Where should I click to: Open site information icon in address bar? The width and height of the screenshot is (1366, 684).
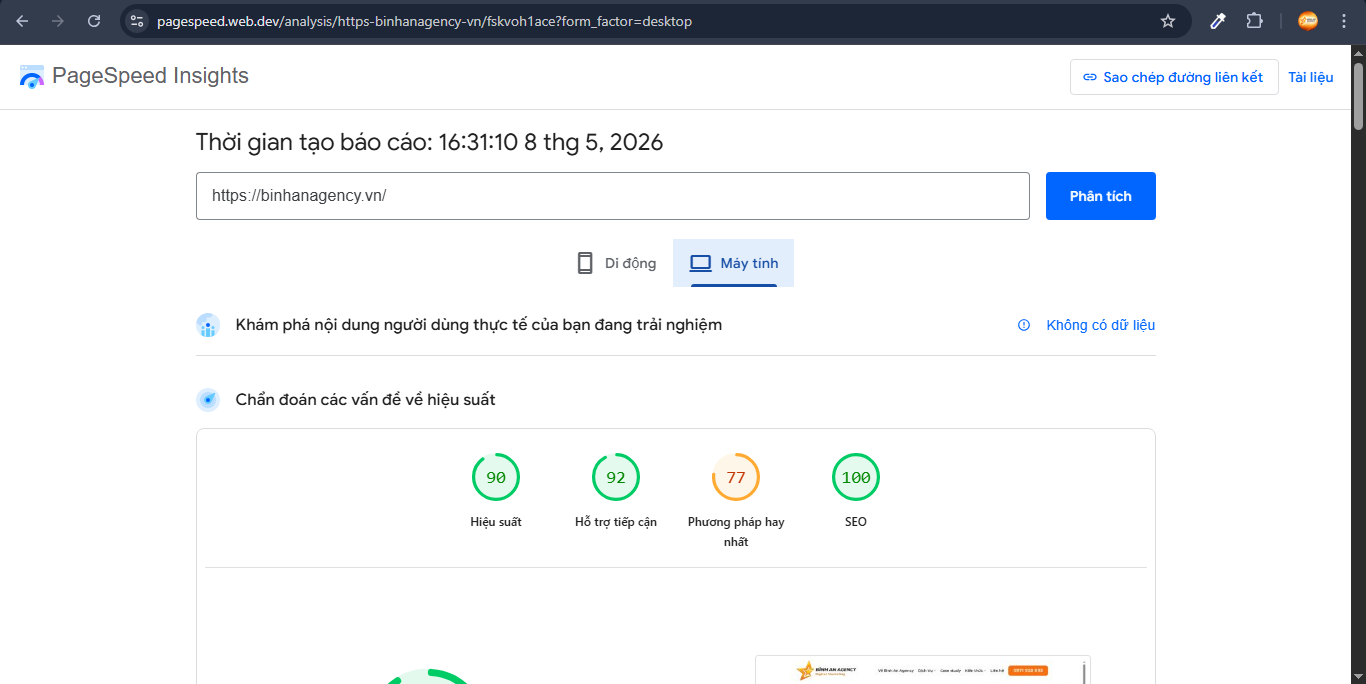click(137, 21)
